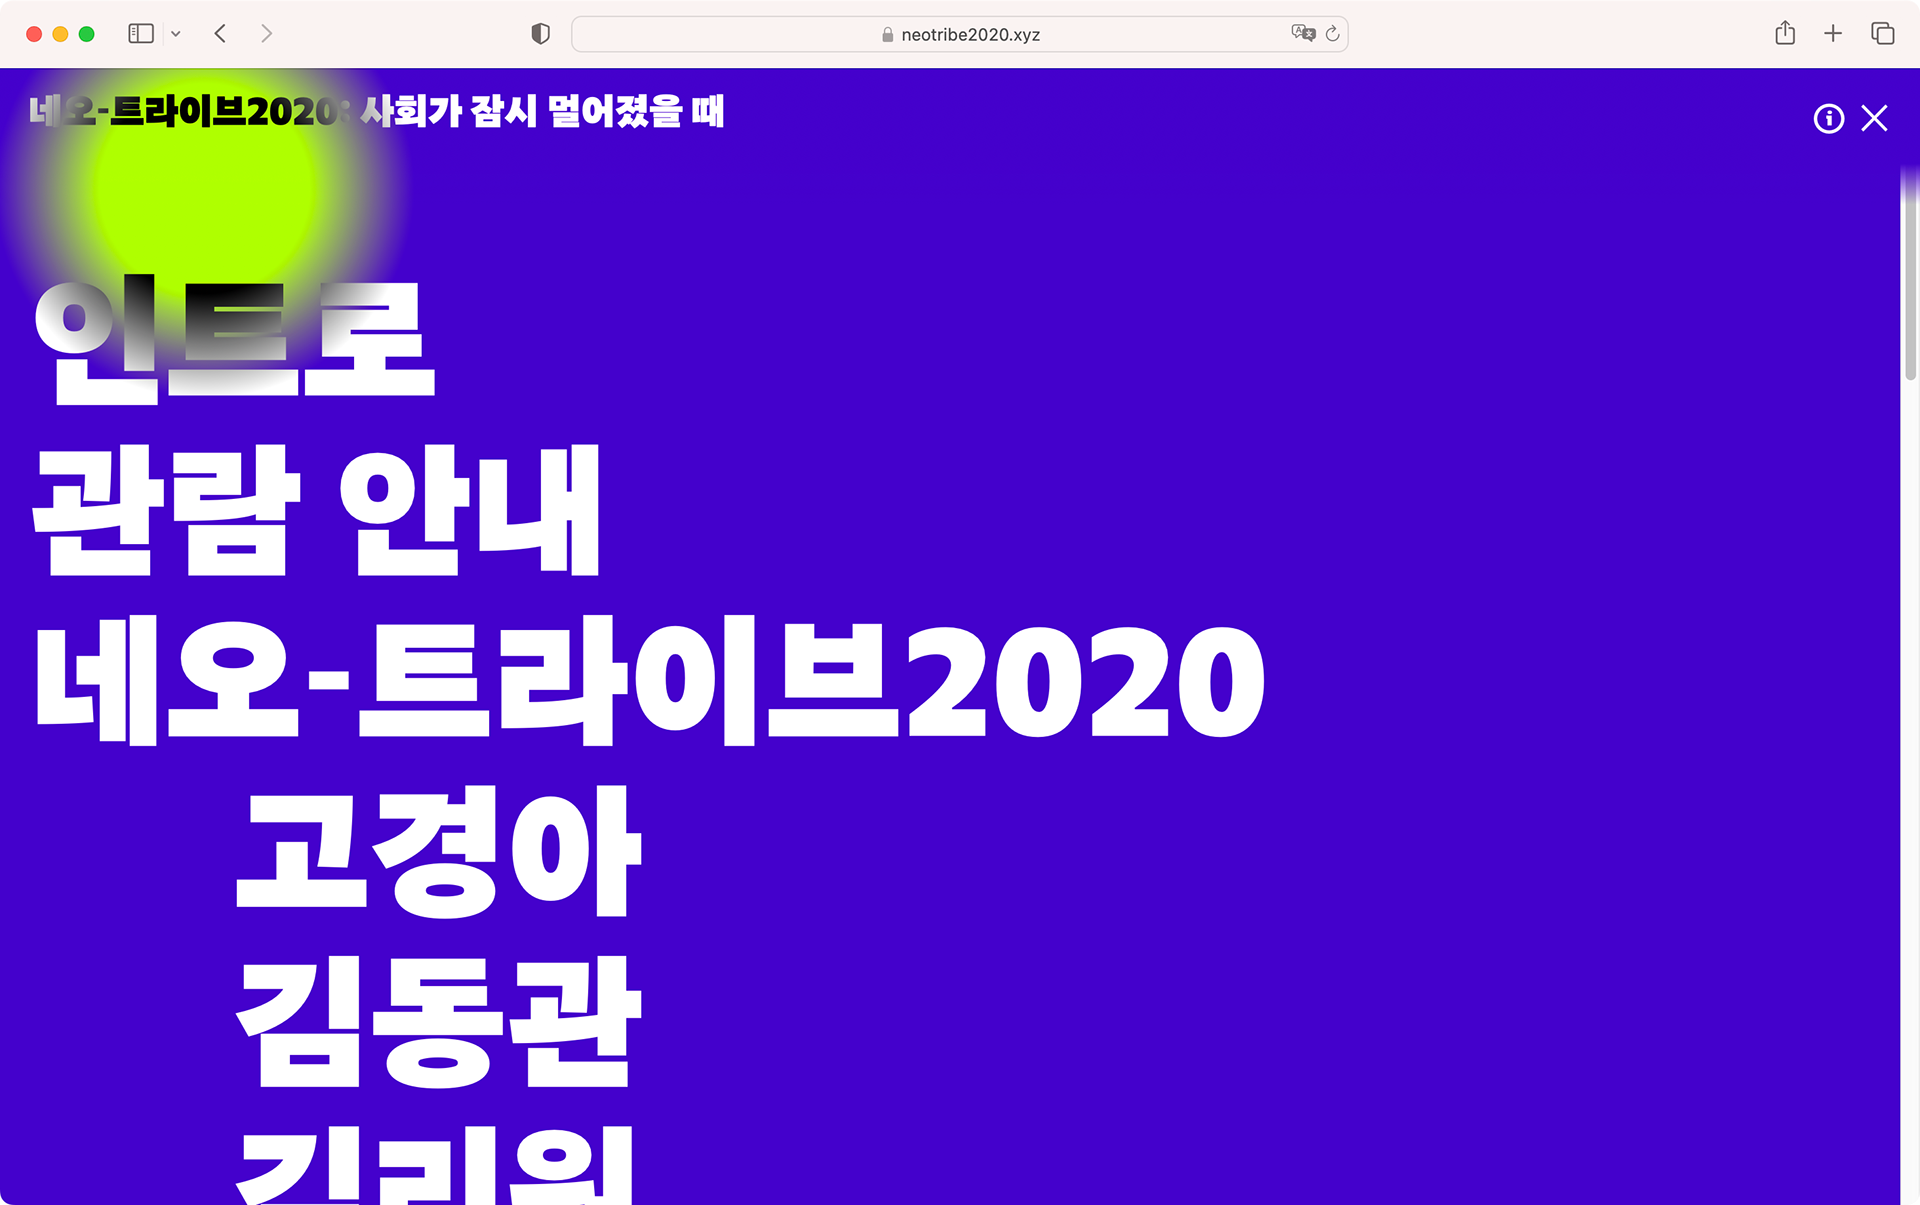The width and height of the screenshot is (1920, 1205).
Task: Open a new tab with plus icon
Action: (1833, 34)
